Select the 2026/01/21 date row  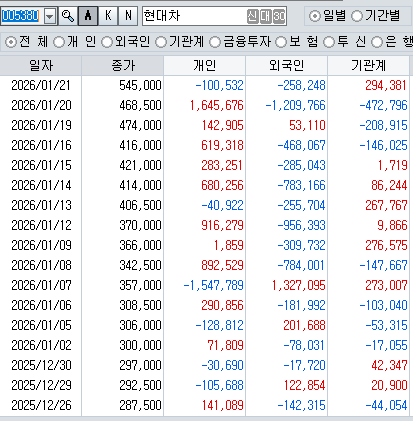(41, 86)
